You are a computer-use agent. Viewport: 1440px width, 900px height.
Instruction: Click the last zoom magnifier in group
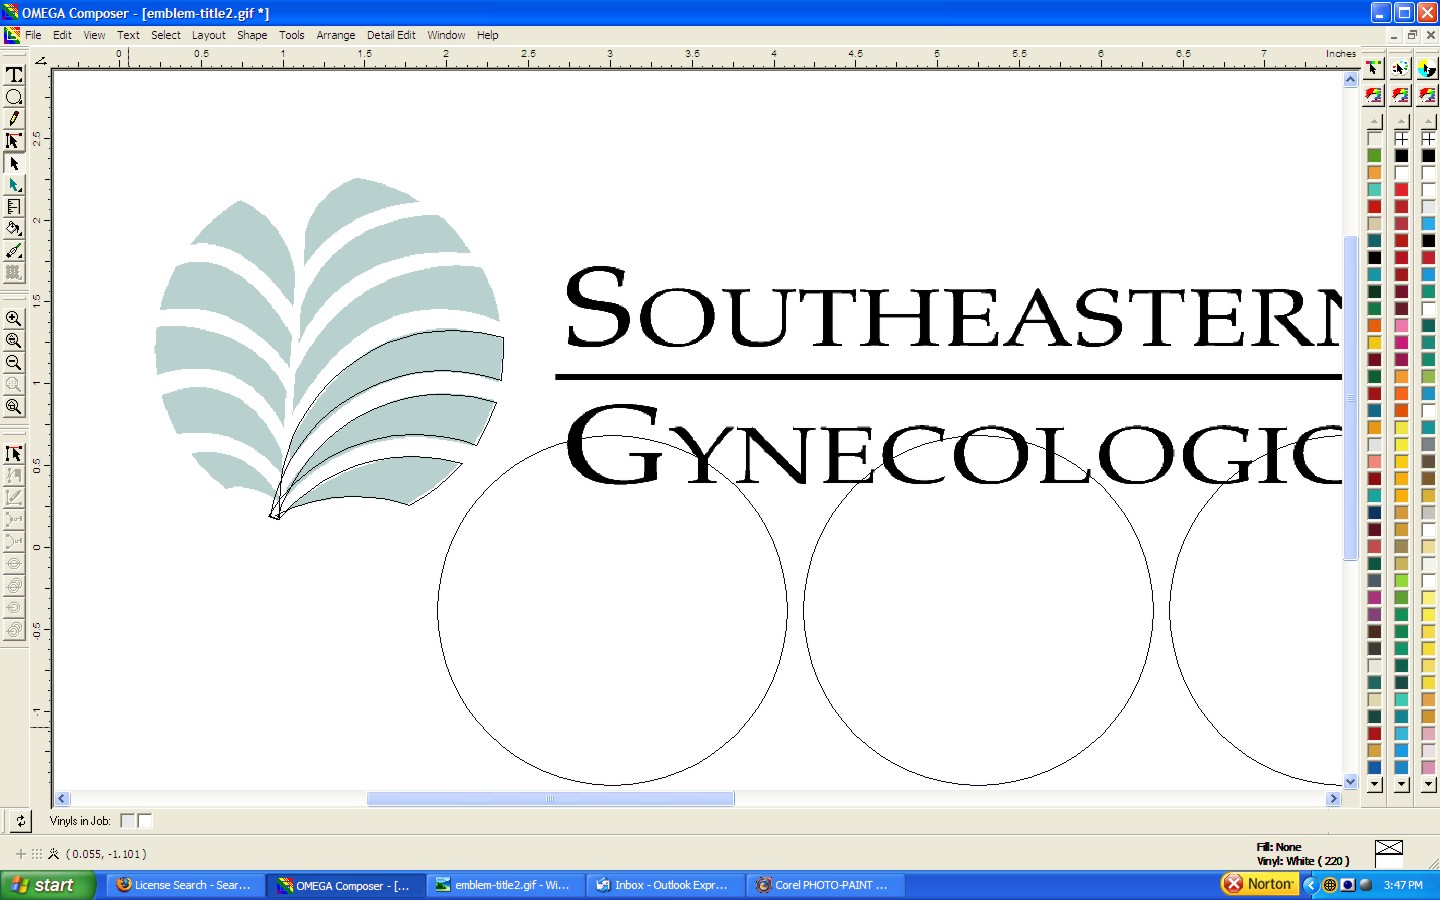tap(14, 407)
